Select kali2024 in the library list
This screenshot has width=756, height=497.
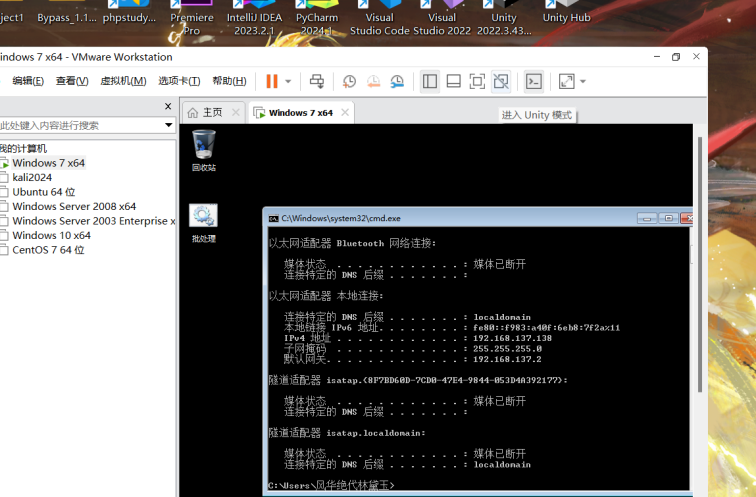pyautogui.click(x=32, y=177)
